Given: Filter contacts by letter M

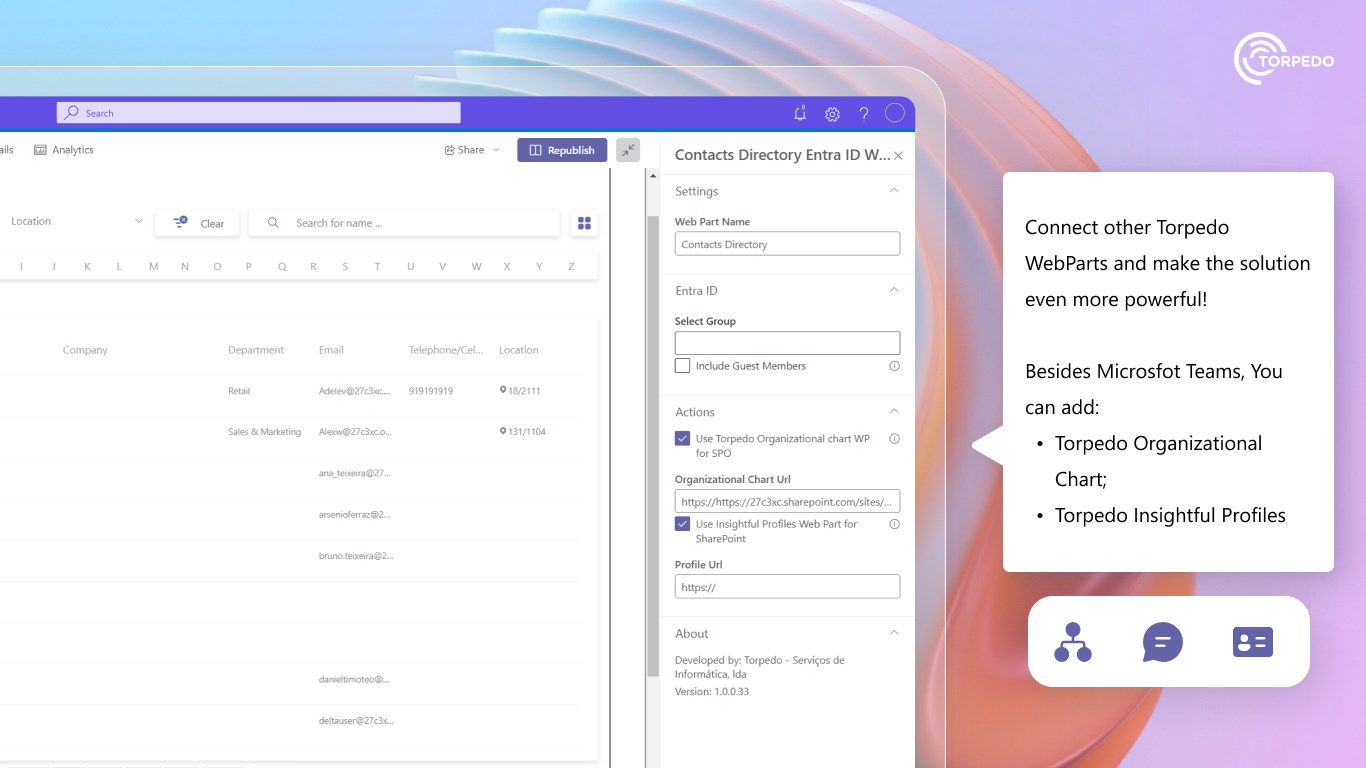Looking at the screenshot, I should pos(153,266).
